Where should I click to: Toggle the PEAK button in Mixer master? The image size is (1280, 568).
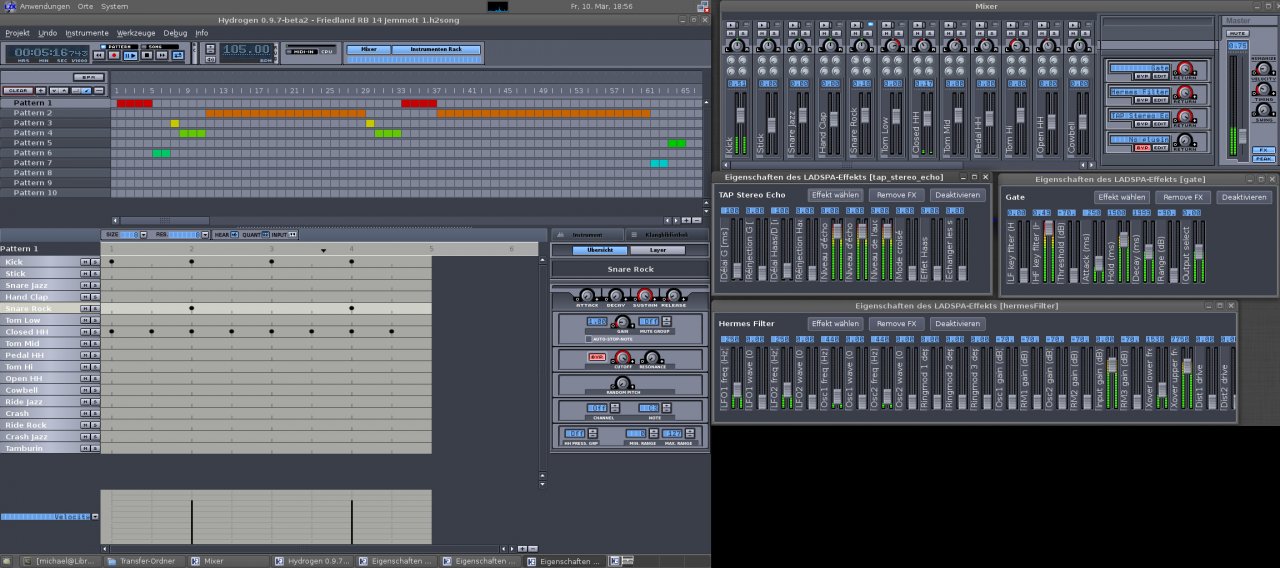1264,158
